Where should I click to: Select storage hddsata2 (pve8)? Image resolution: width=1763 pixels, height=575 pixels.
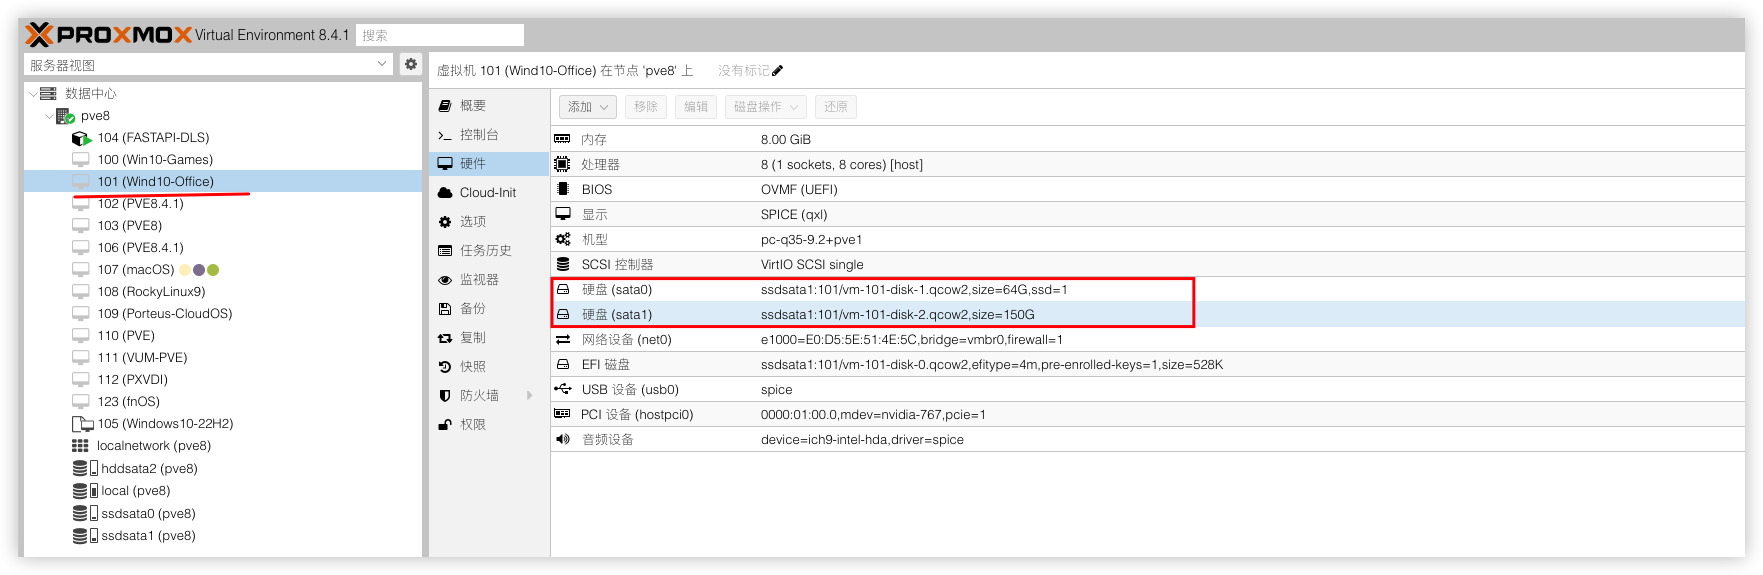pyautogui.click(x=149, y=469)
